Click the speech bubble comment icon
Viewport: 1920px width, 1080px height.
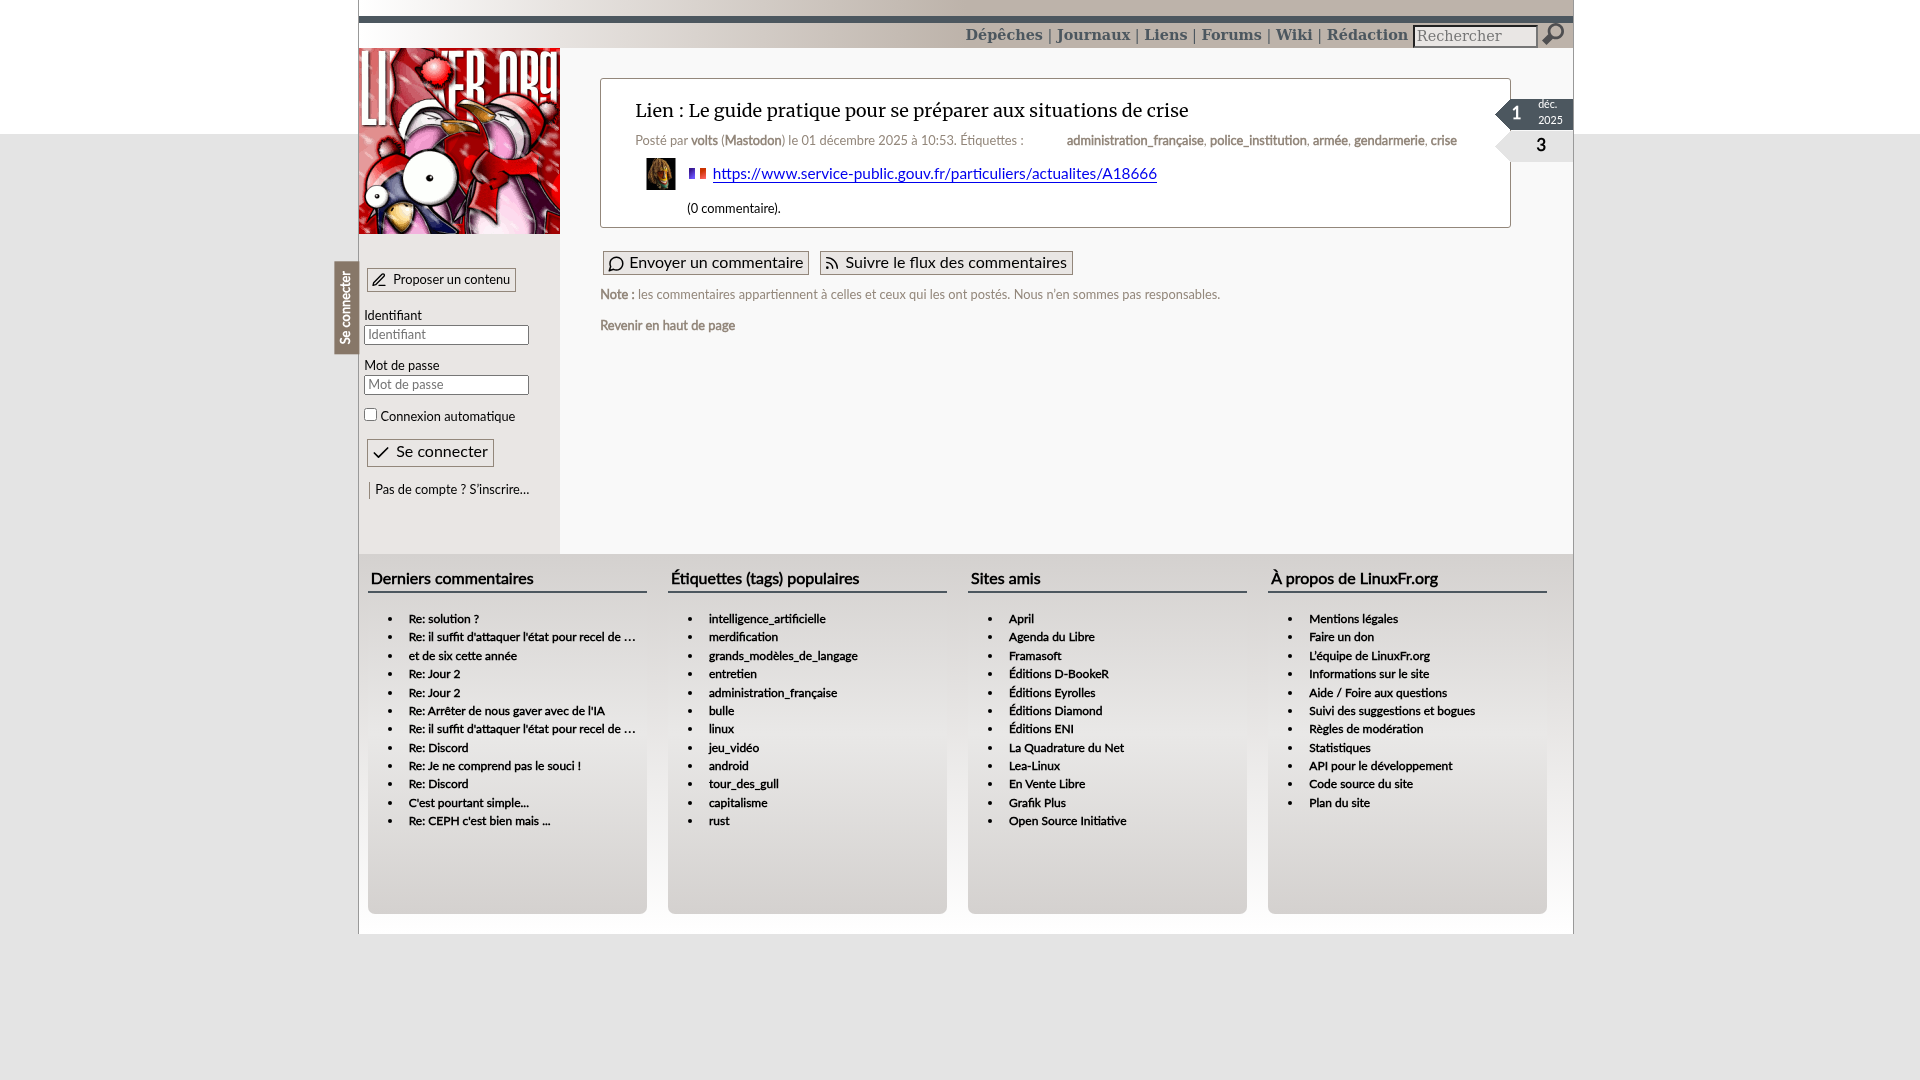(616, 264)
